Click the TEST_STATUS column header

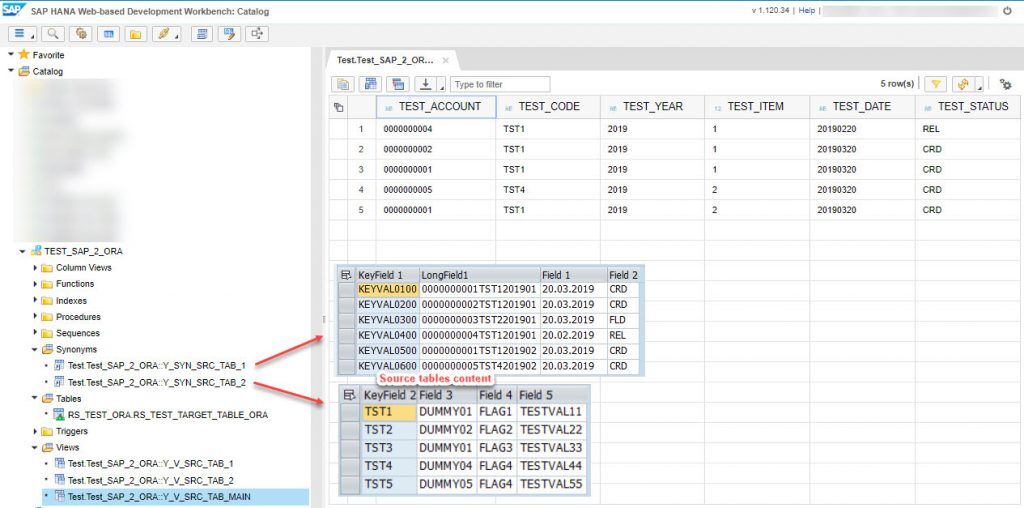(968, 106)
